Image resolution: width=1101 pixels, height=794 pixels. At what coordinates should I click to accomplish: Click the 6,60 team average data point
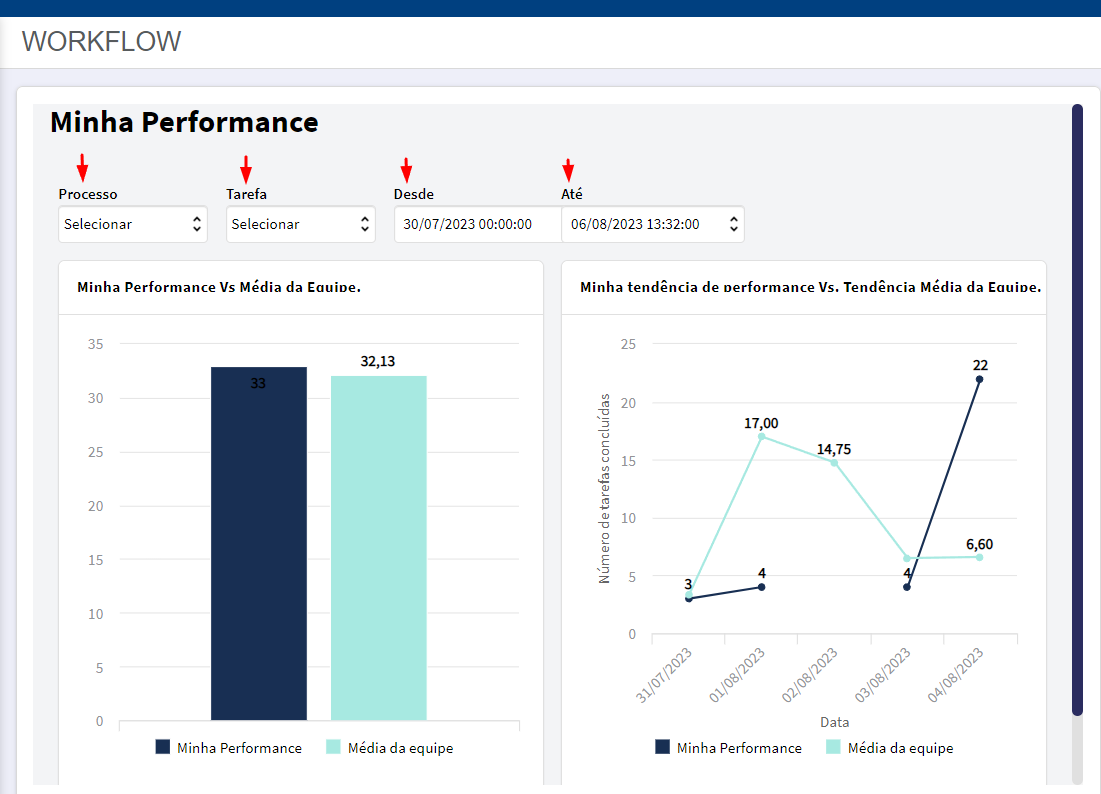pos(980,557)
